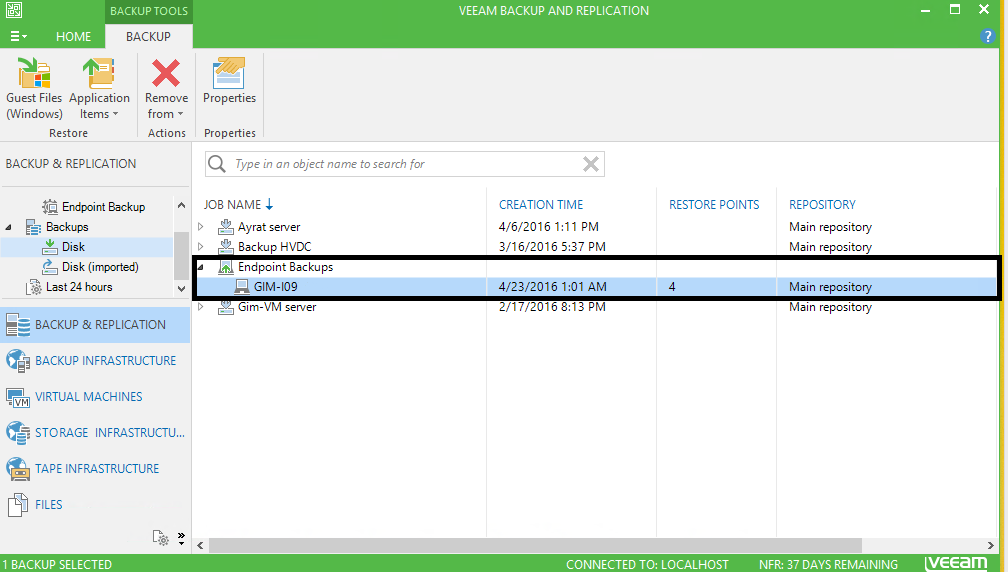Click 2/17/2016 8:13 PM creation time
1008x572 pixels.
pyautogui.click(x=552, y=307)
